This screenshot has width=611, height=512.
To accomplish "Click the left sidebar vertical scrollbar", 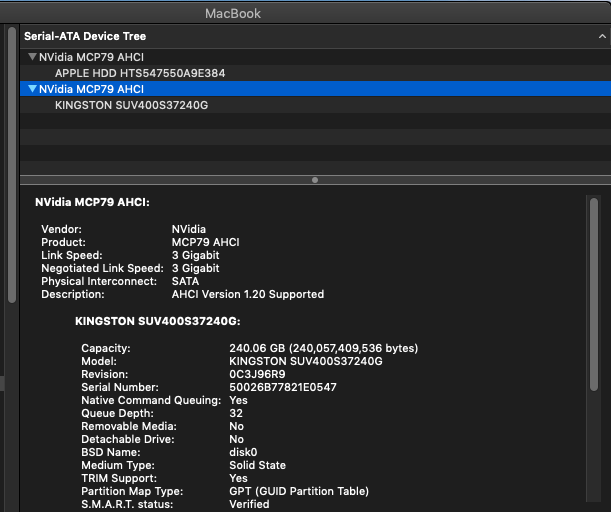I will pos(12,164).
